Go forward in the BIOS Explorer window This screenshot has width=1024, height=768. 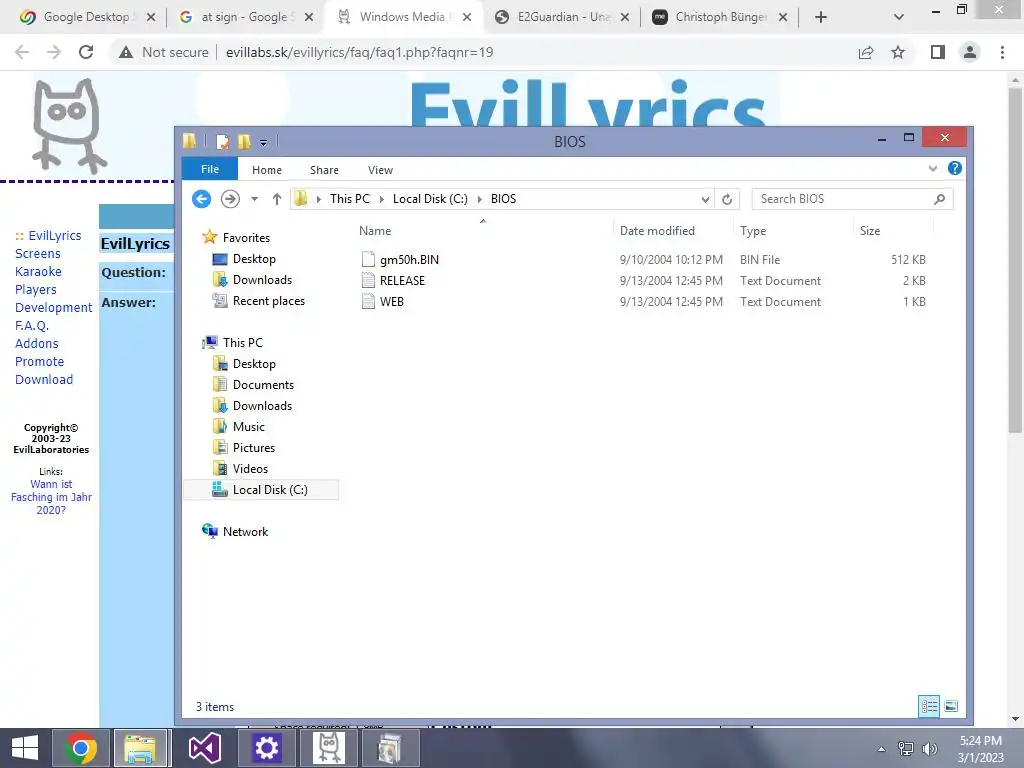click(230, 199)
